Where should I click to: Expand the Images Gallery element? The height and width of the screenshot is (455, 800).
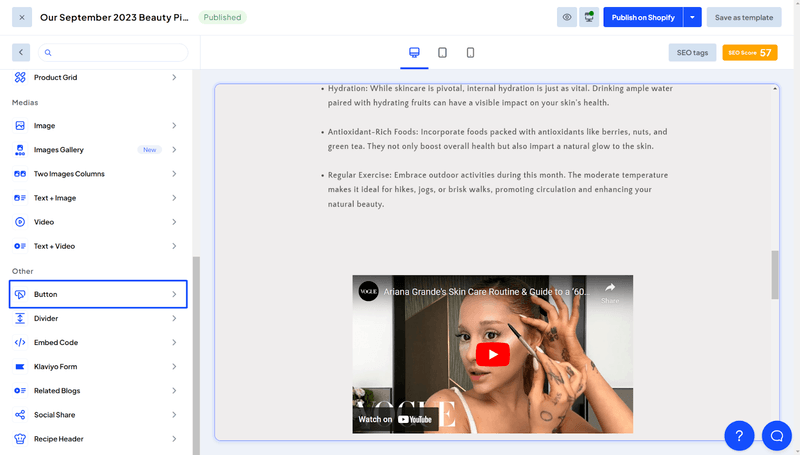173,150
